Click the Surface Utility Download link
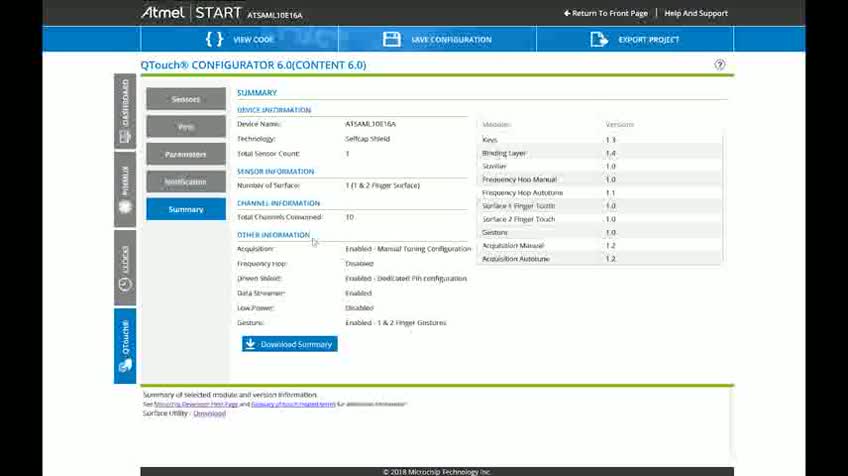The width and height of the screenshot is (848, 476). (x=209, y=413)
